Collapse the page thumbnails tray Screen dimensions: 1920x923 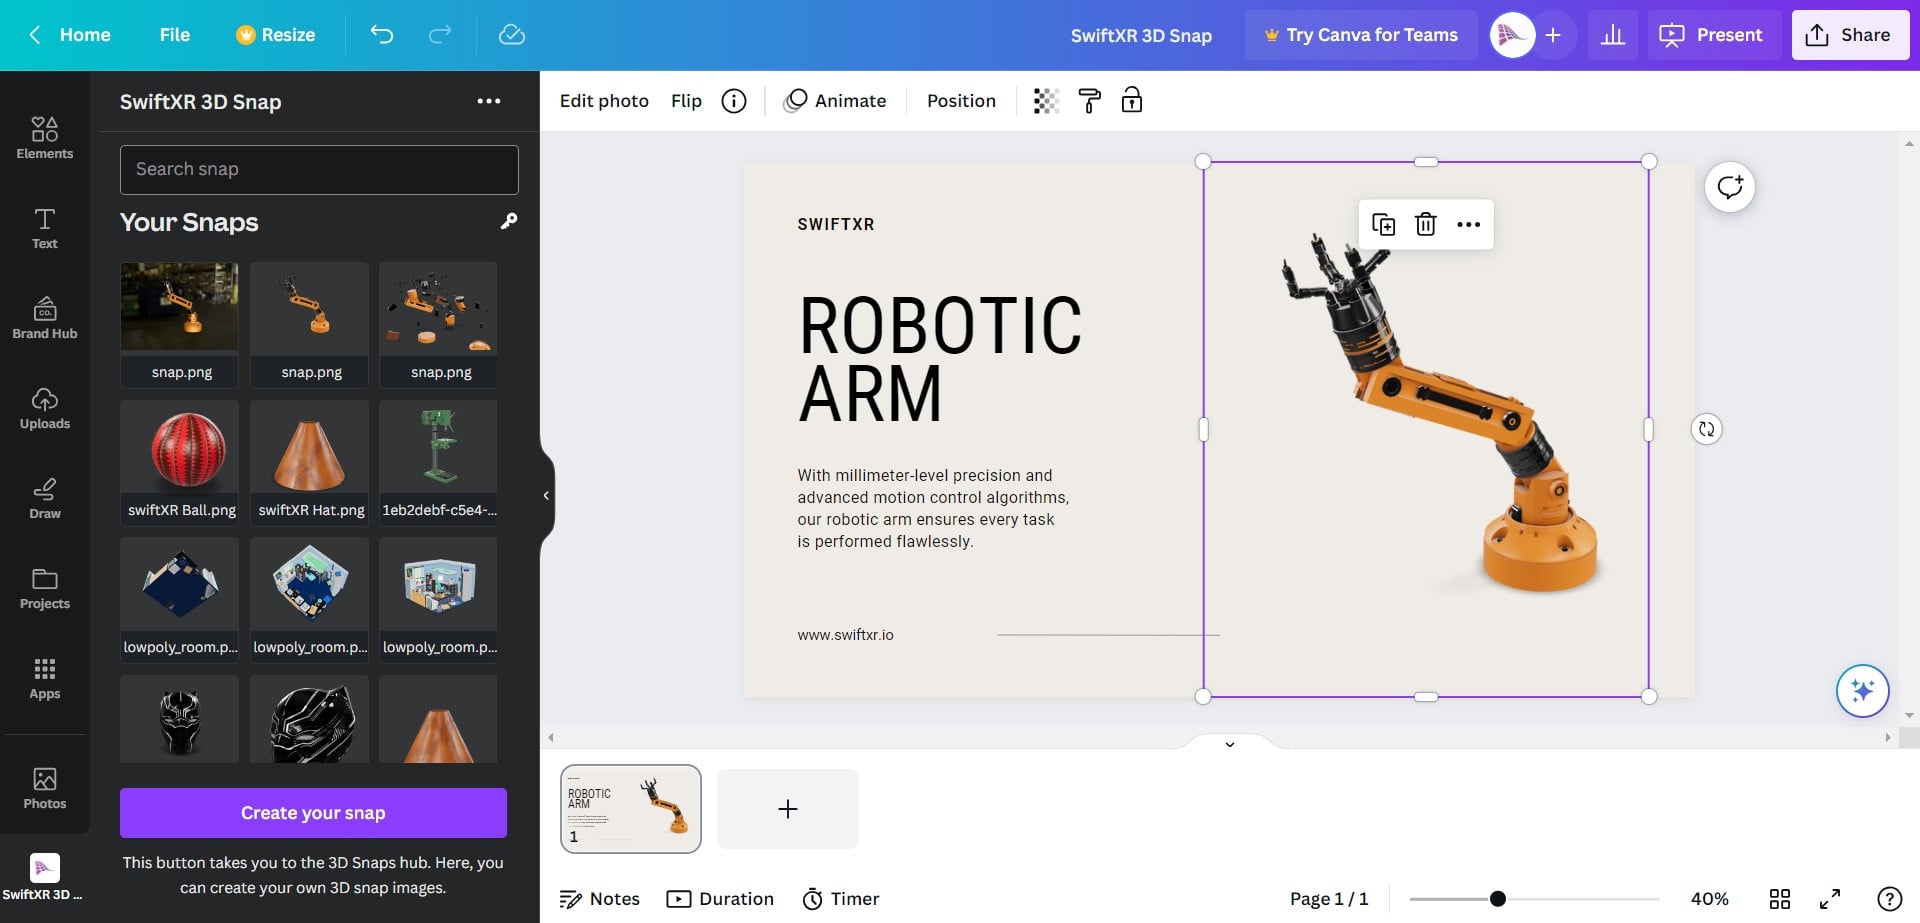click(x=1230, y=744)
